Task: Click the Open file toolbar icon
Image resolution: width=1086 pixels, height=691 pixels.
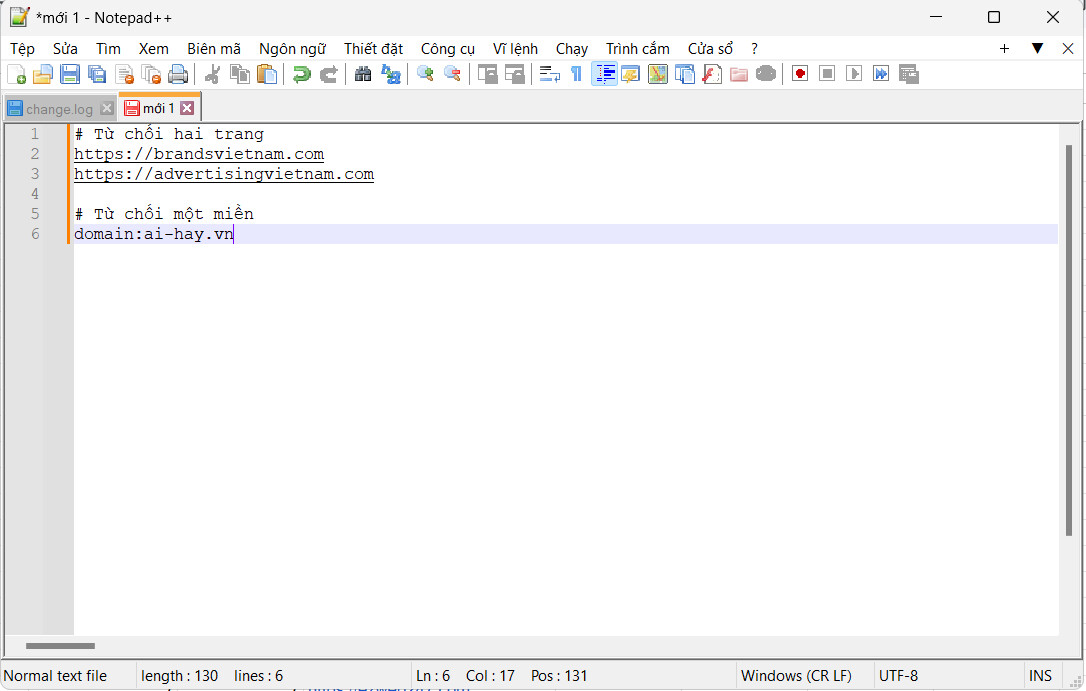Action: click(x=43, y=74)
